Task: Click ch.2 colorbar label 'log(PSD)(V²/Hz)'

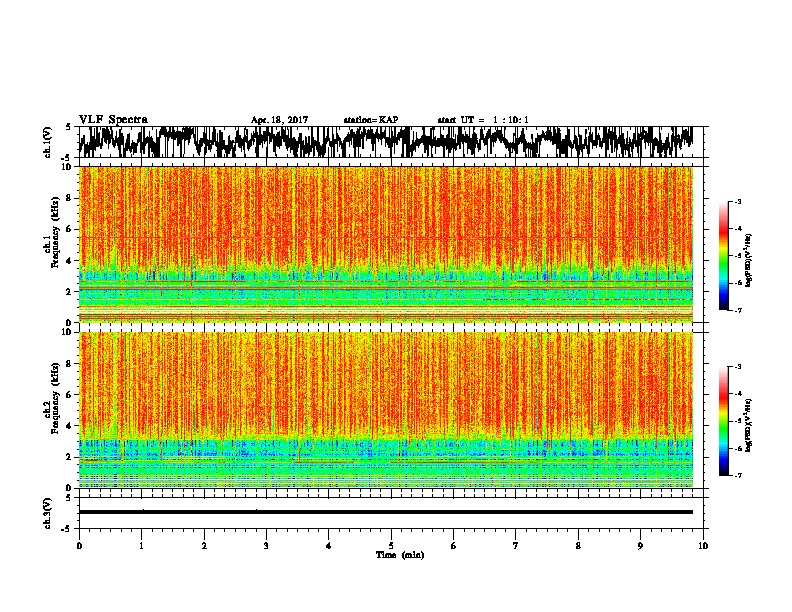Action: tap(749, 424)
